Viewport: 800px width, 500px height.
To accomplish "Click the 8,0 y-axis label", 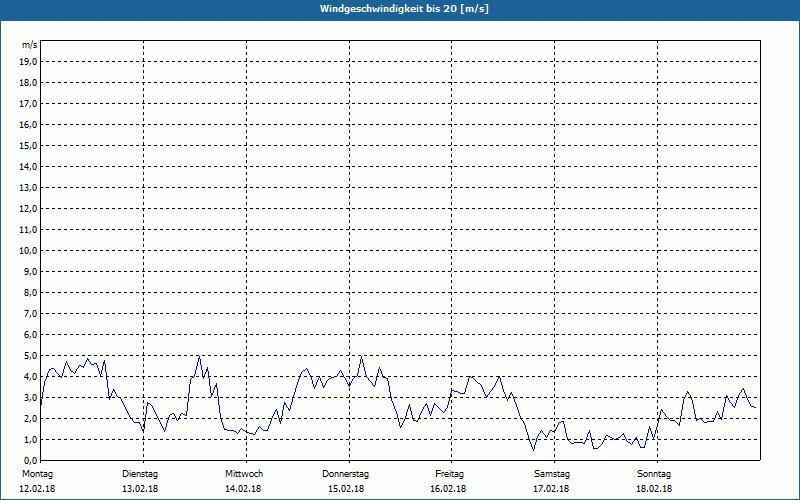I will coord(30,292).
